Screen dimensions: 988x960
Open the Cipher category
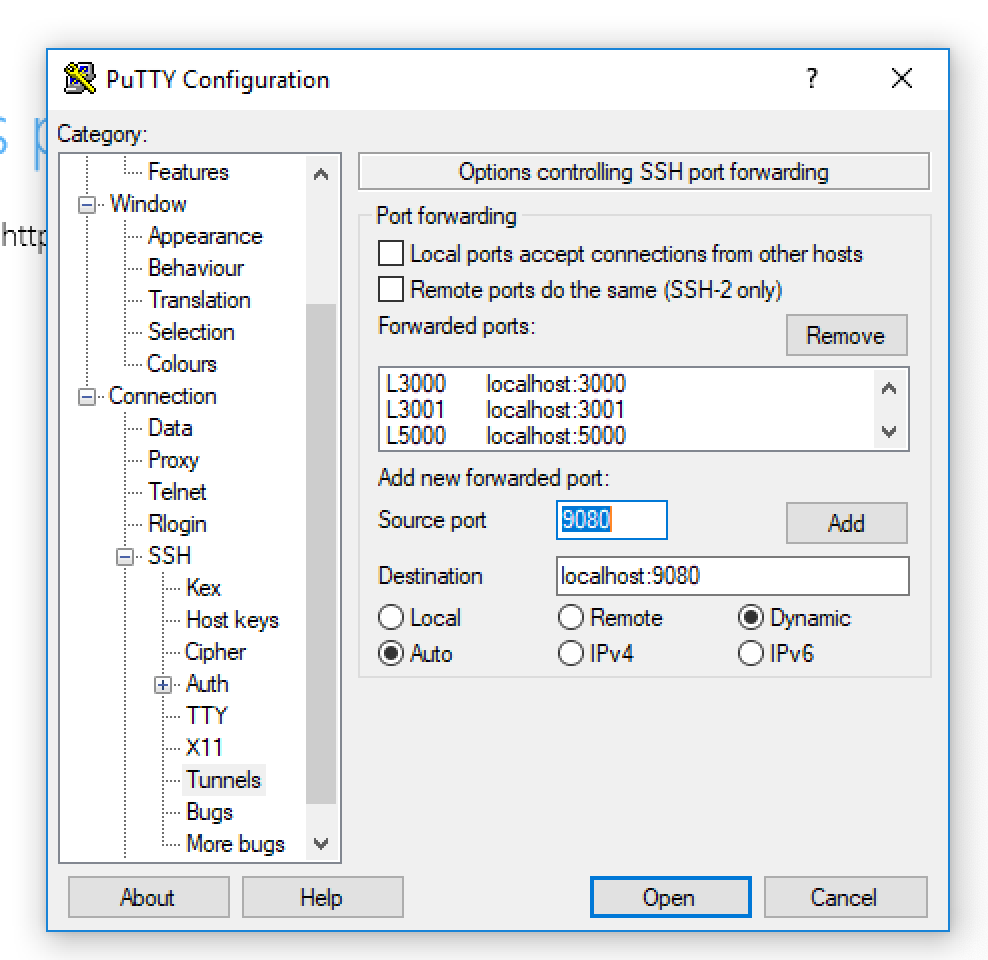pos(215,652)
